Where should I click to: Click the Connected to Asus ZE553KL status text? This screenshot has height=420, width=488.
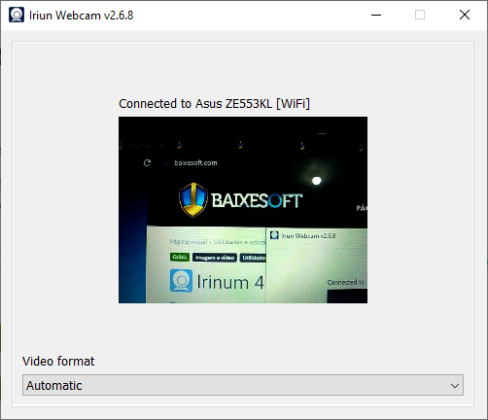(x=214, y=104)
